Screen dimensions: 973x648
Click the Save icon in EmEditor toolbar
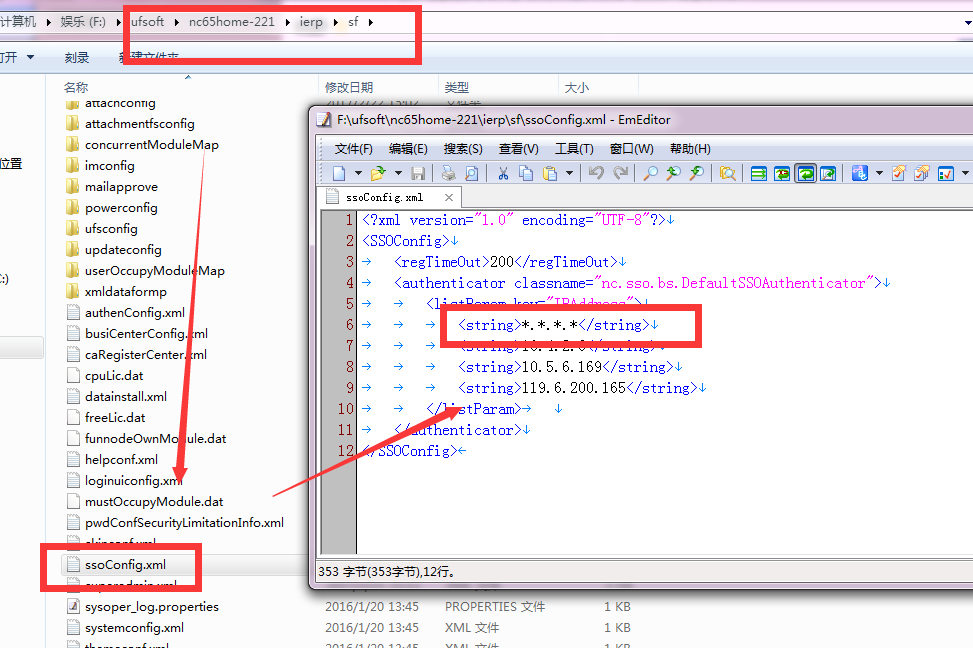click(419, 173)
